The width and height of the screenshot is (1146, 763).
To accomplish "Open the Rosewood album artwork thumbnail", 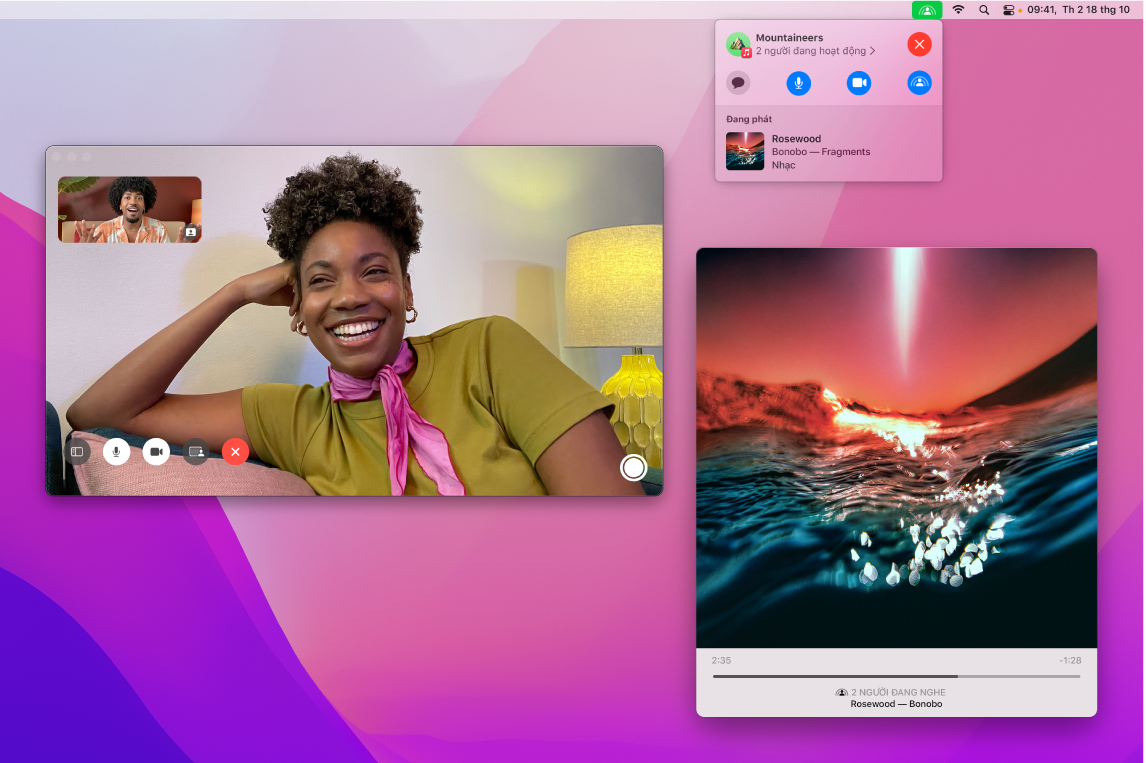I will pyautogui.click(x=745, y=150).
